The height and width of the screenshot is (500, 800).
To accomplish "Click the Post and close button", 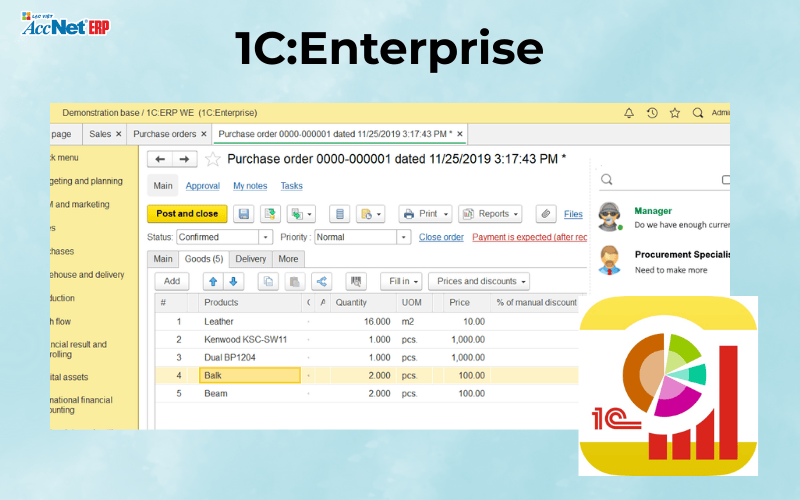I will pos(187,214).
